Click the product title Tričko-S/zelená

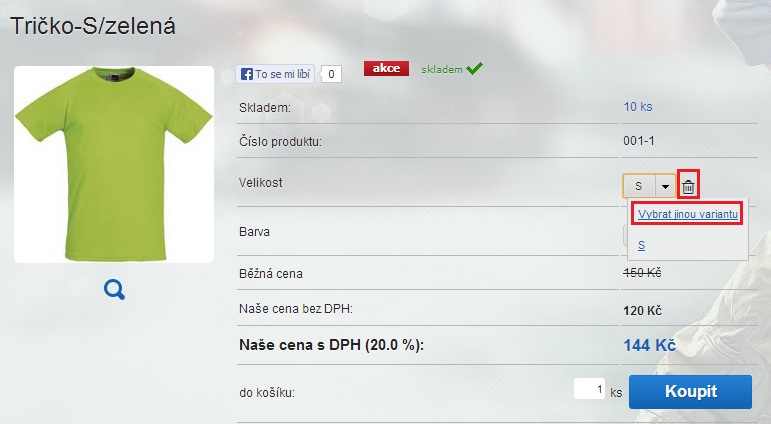click(92, 26)
